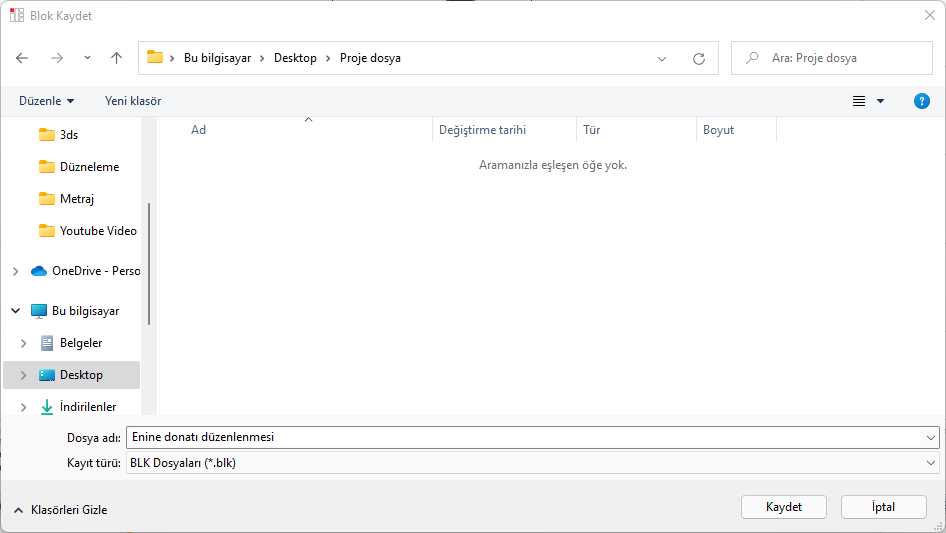The image size is (946, 533).
Task: Open the Dosya adı dropdown arrow
Action: pyautogui.click(x=930, y=438)
